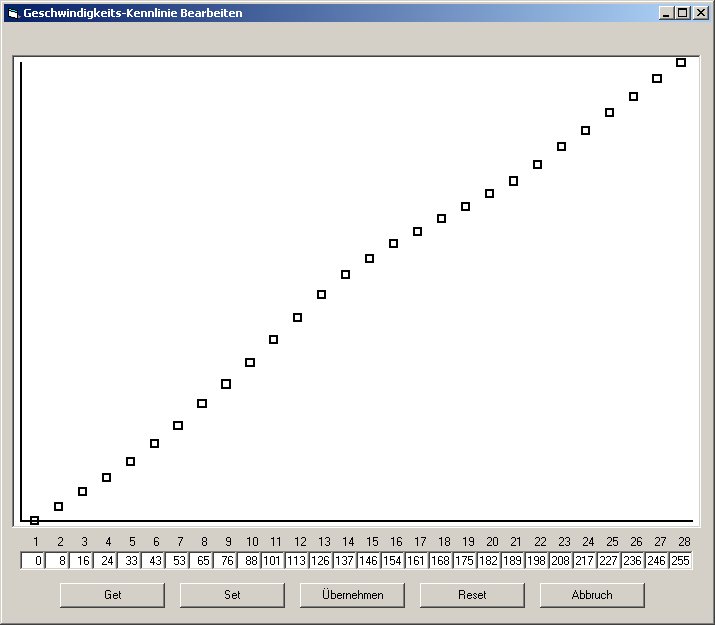Screen dimensions: 715x625
Task: Click the curve point marker above step 24
Action: (x=586, y=130)
